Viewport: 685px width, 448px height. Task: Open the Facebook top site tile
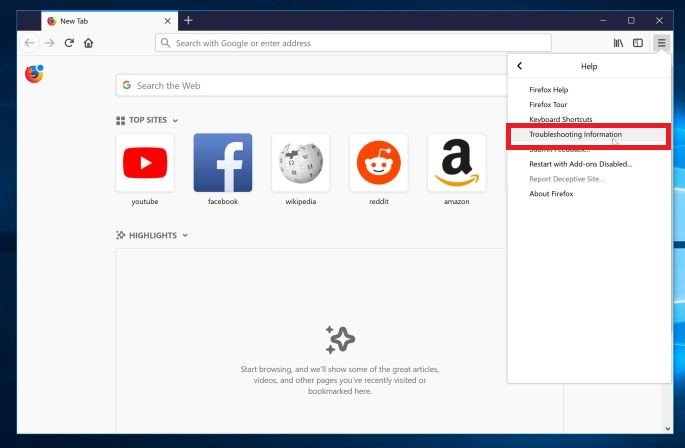pyautogui.click(x=223, y=163)
